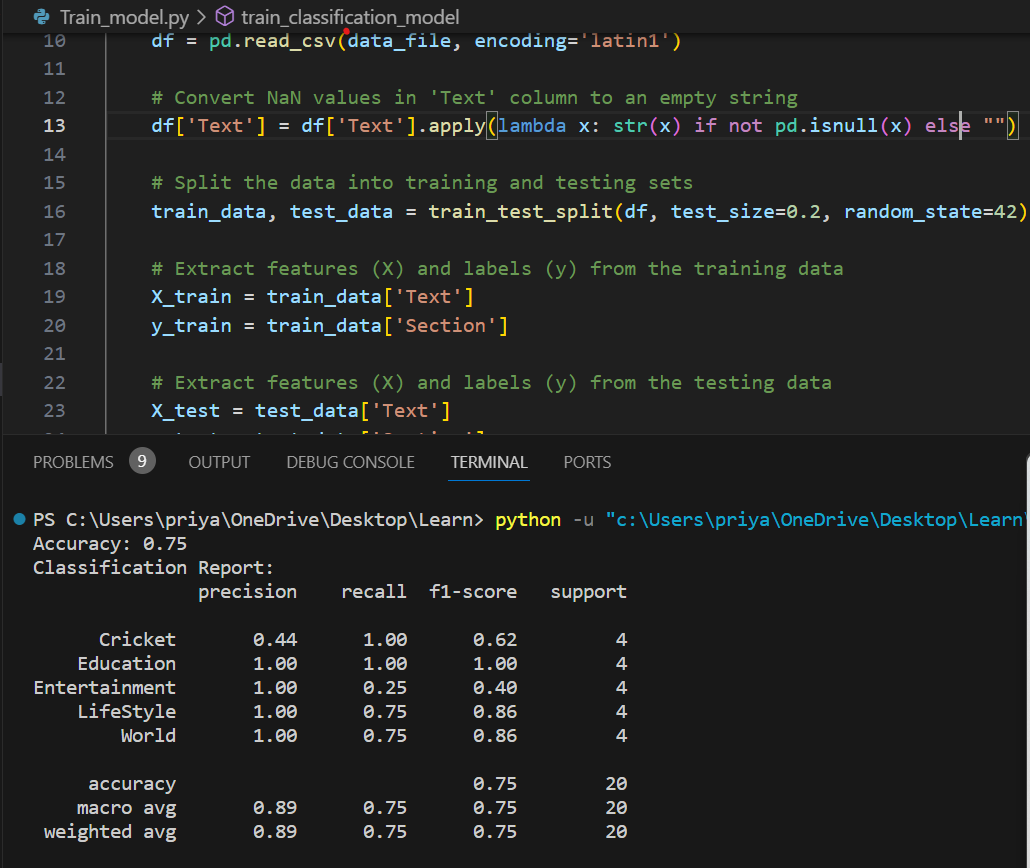Click 'Classification Report:' terminal line
The height and width of the screenshot is (868, 1030).
click(153, 568)
